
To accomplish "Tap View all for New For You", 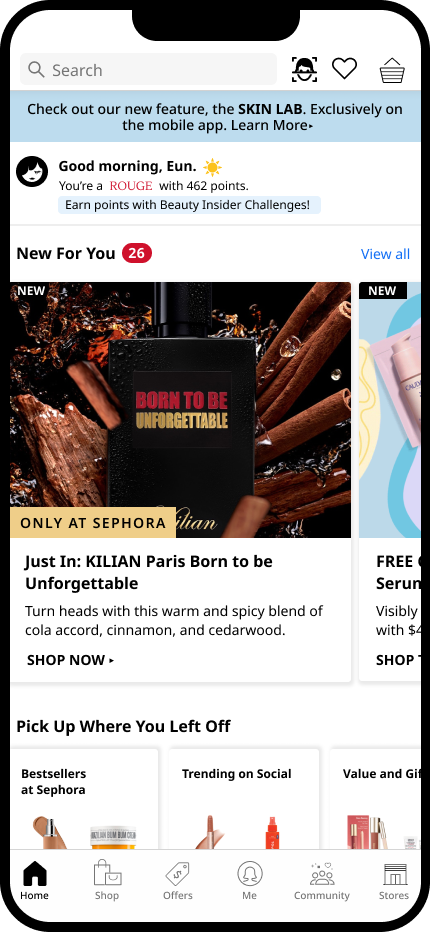I will click(x=385, y=254).
